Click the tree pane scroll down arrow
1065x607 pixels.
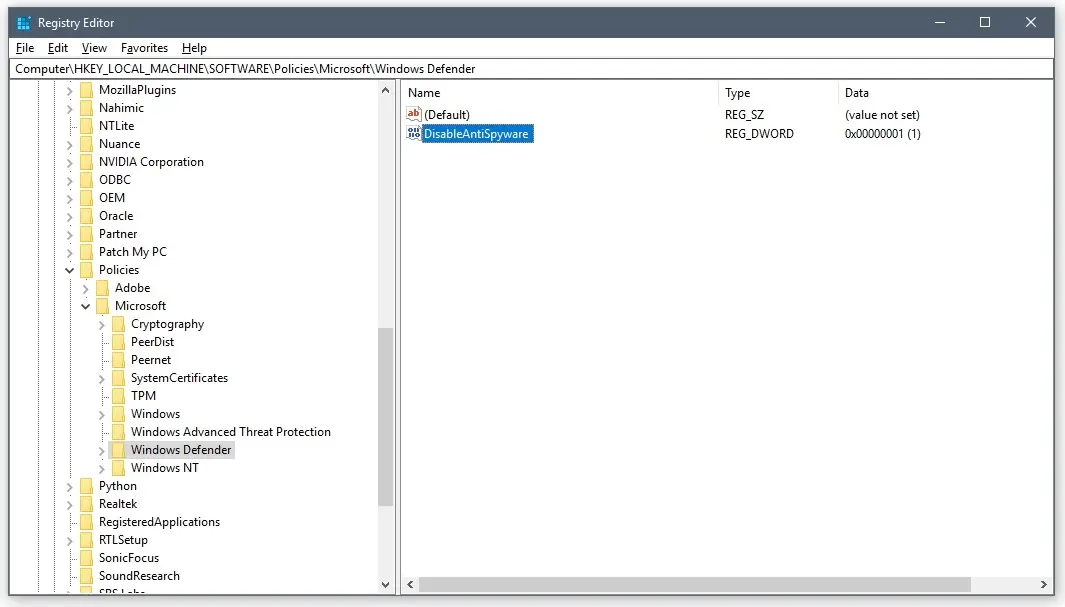[x=386, y=585]
